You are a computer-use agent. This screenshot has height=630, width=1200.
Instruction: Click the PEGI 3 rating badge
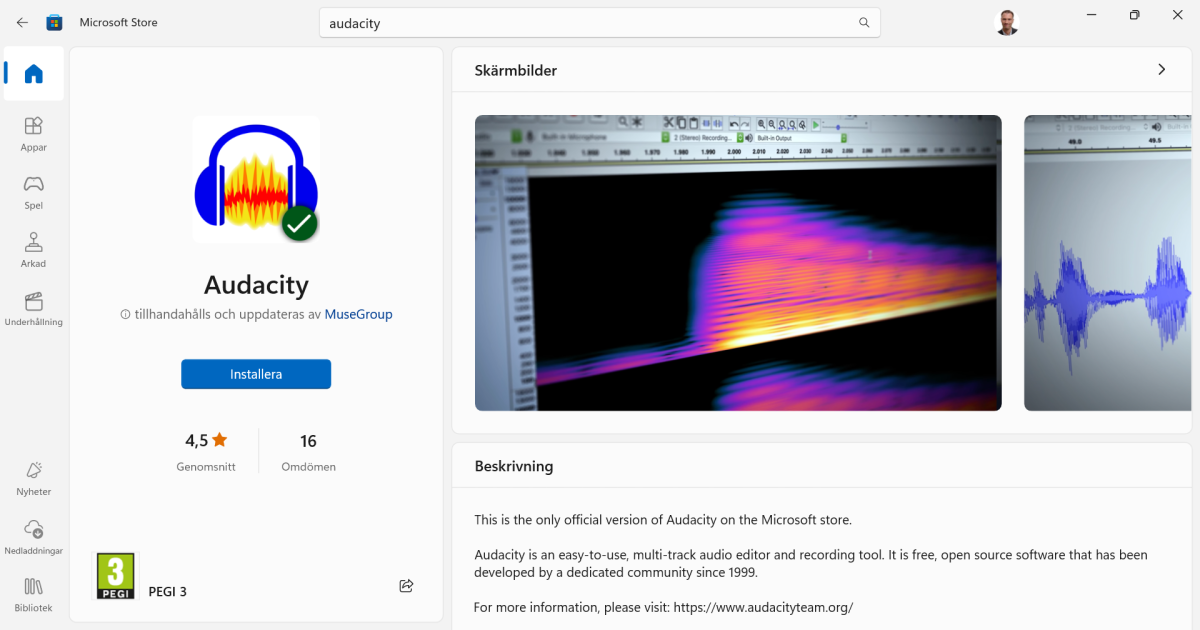click(115, 577)
